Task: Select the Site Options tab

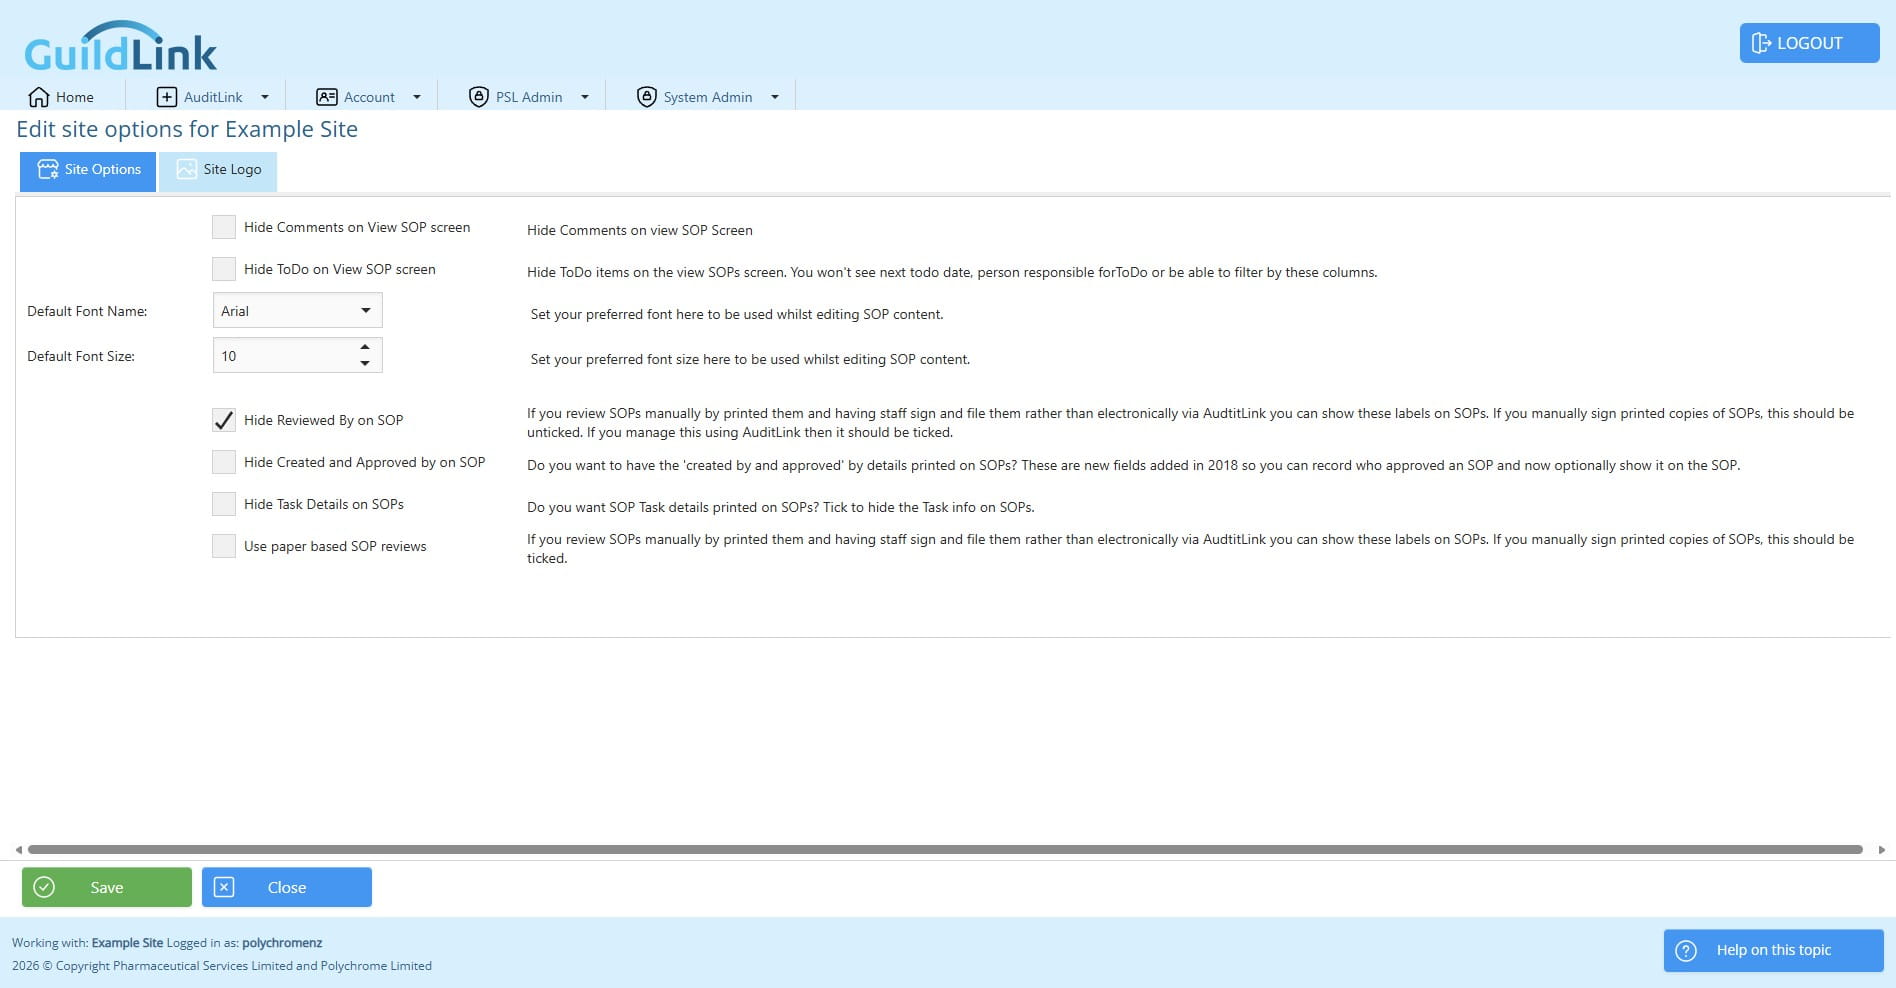Action: (88, 170)
